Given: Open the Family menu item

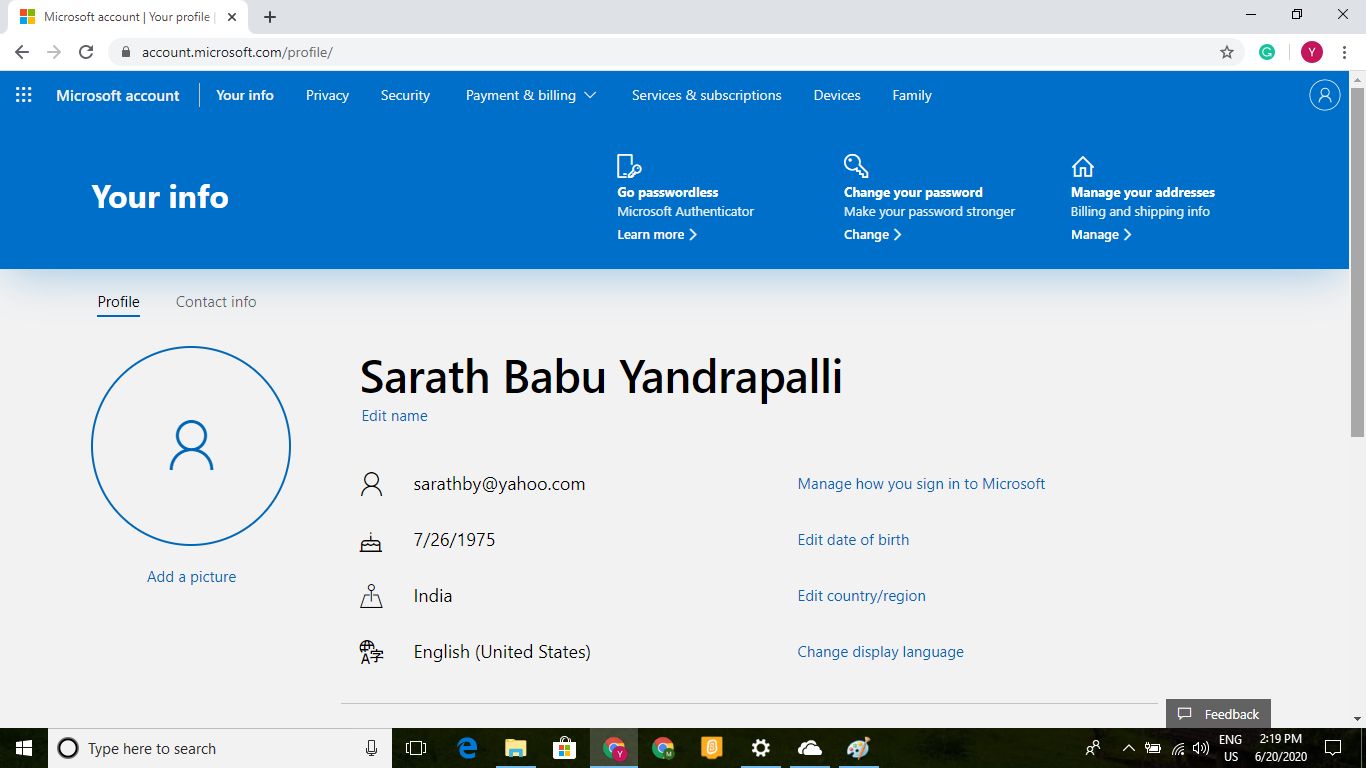Looking at the screenshot, I should (x=912, y=95).
